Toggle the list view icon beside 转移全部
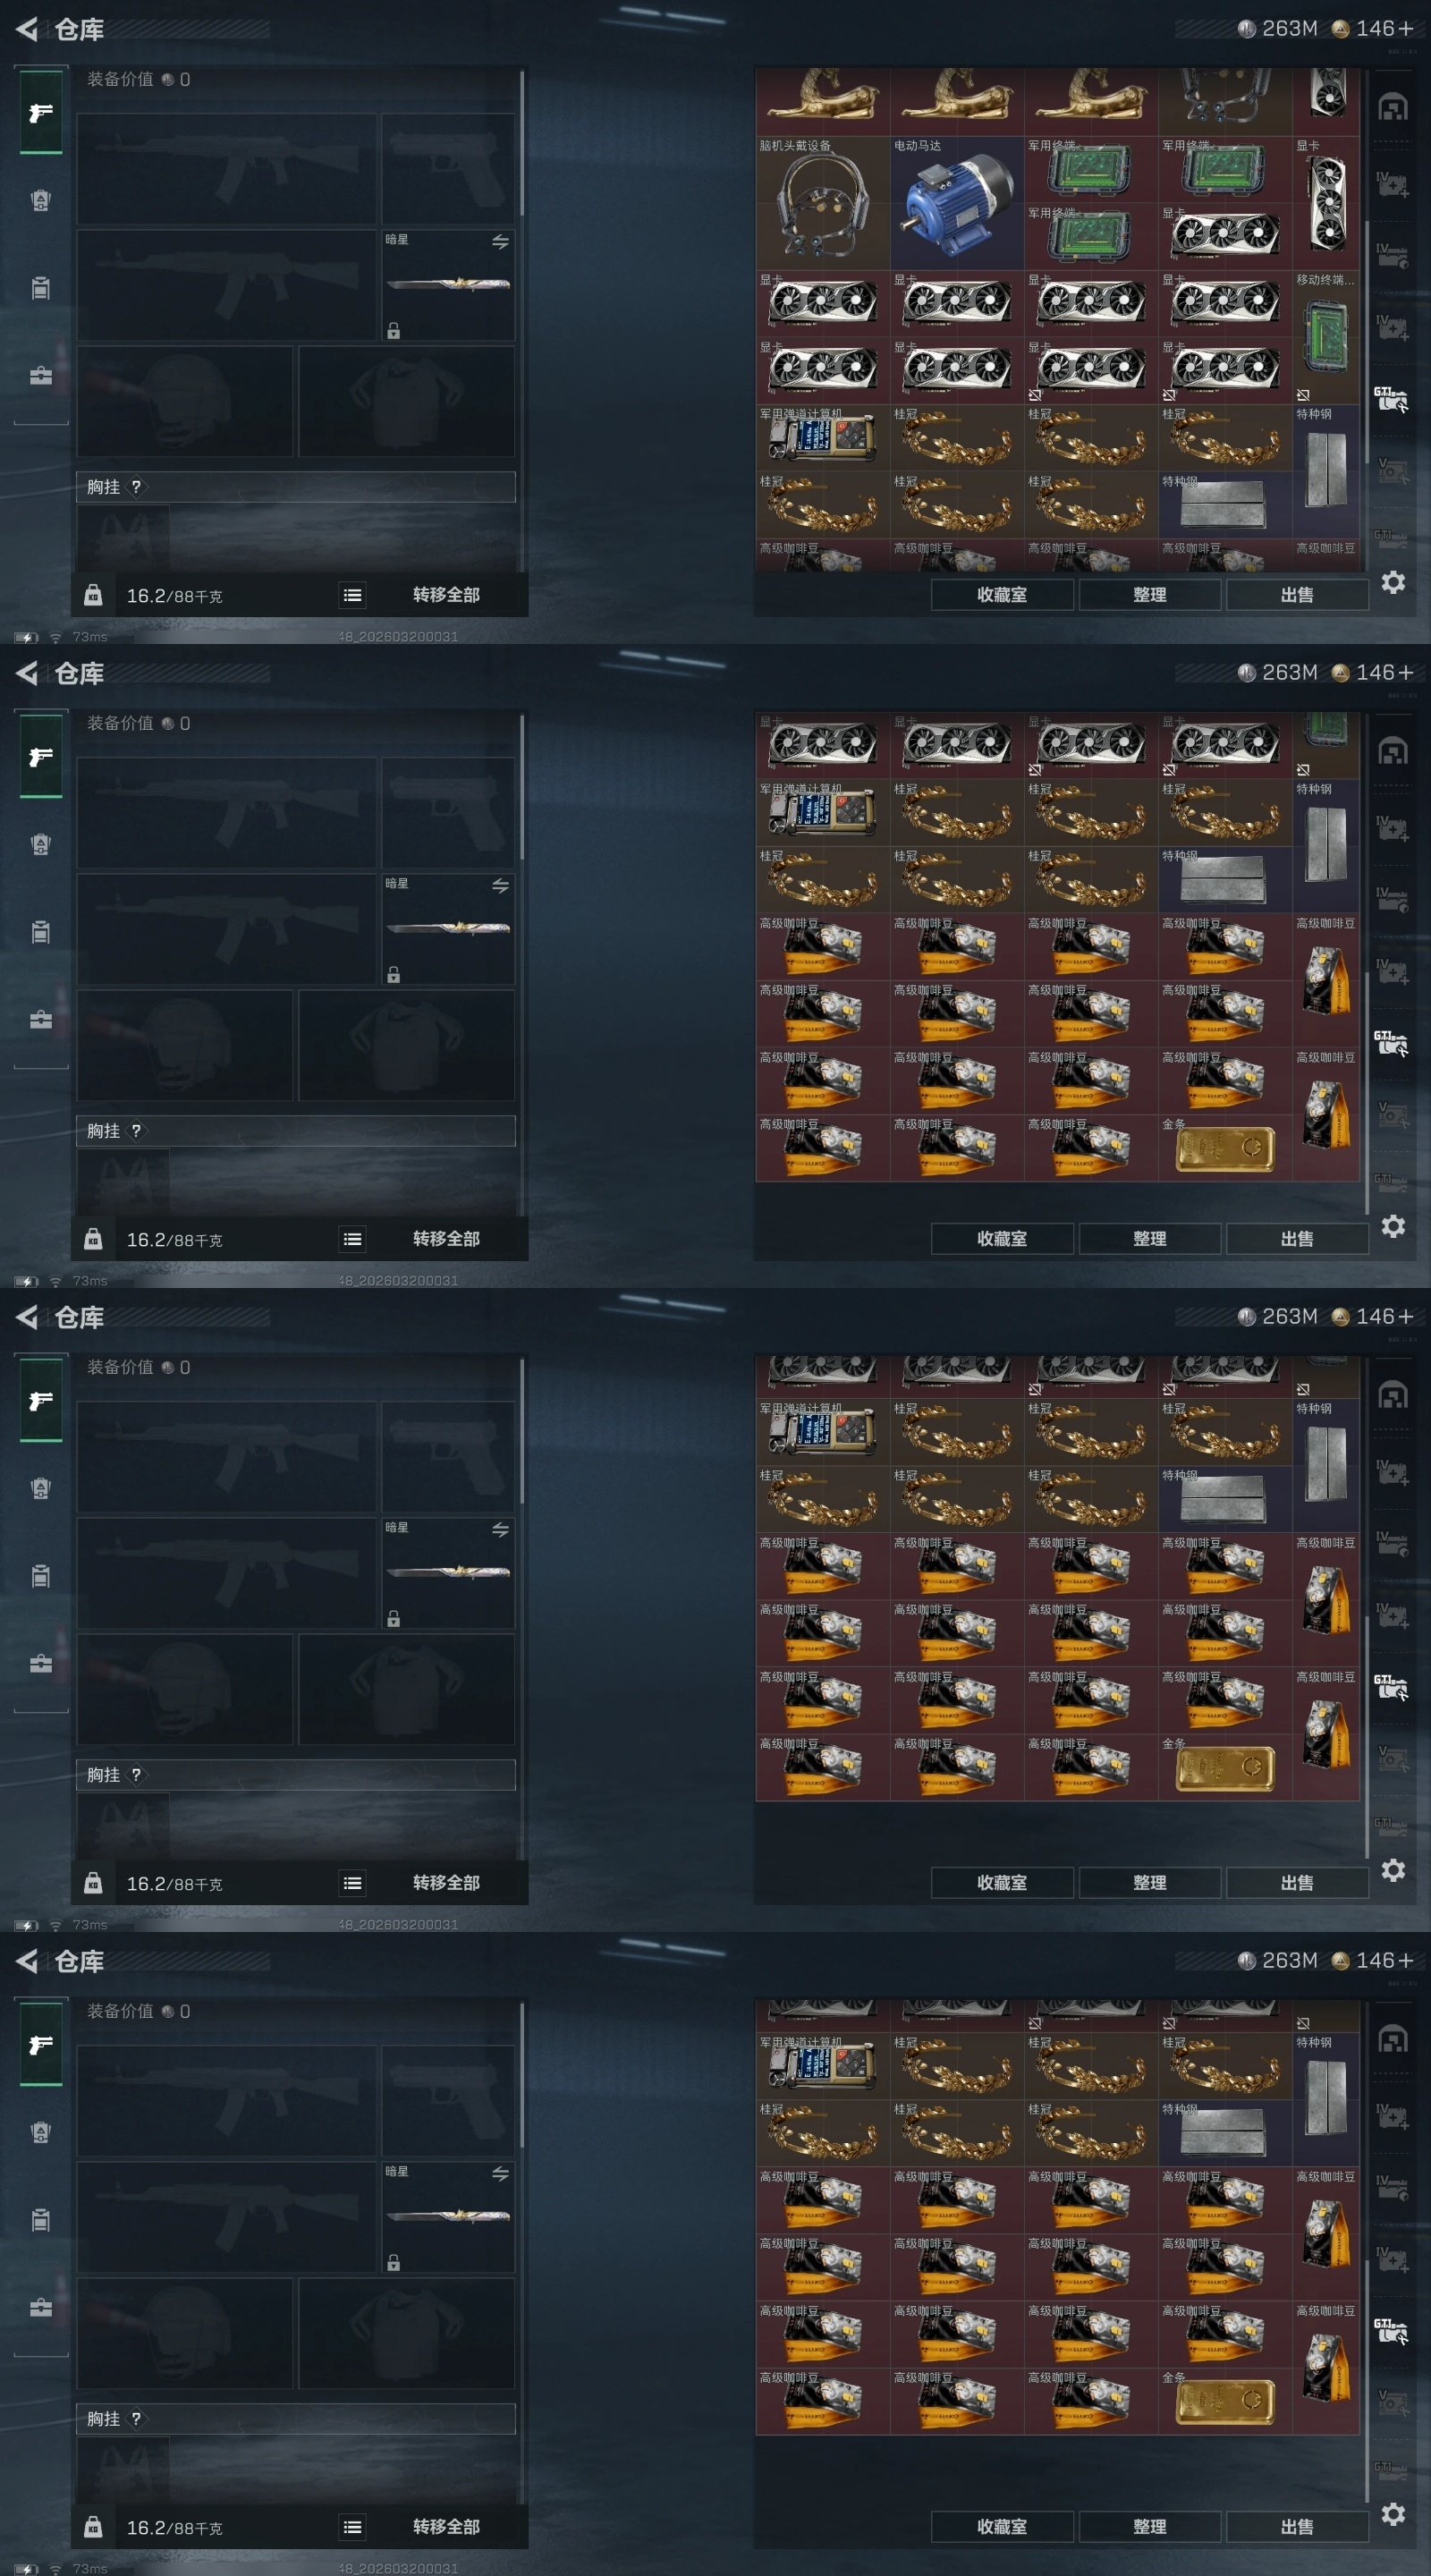 (352, 595)
